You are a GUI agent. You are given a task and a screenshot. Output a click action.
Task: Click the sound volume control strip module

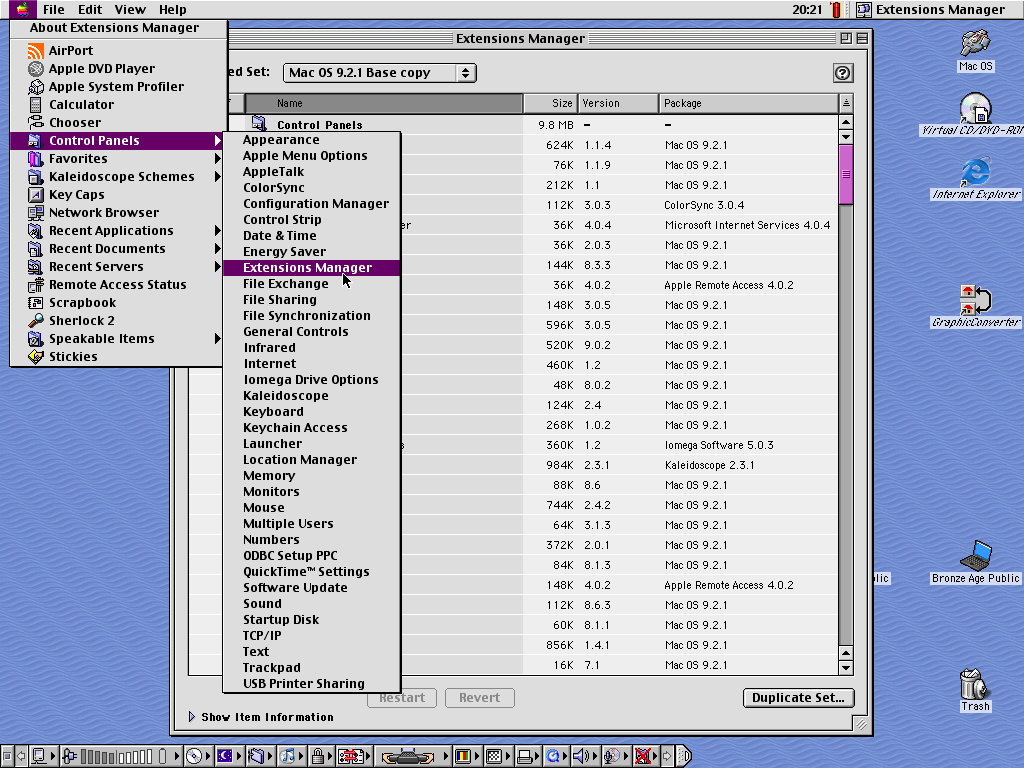(580, 756)
